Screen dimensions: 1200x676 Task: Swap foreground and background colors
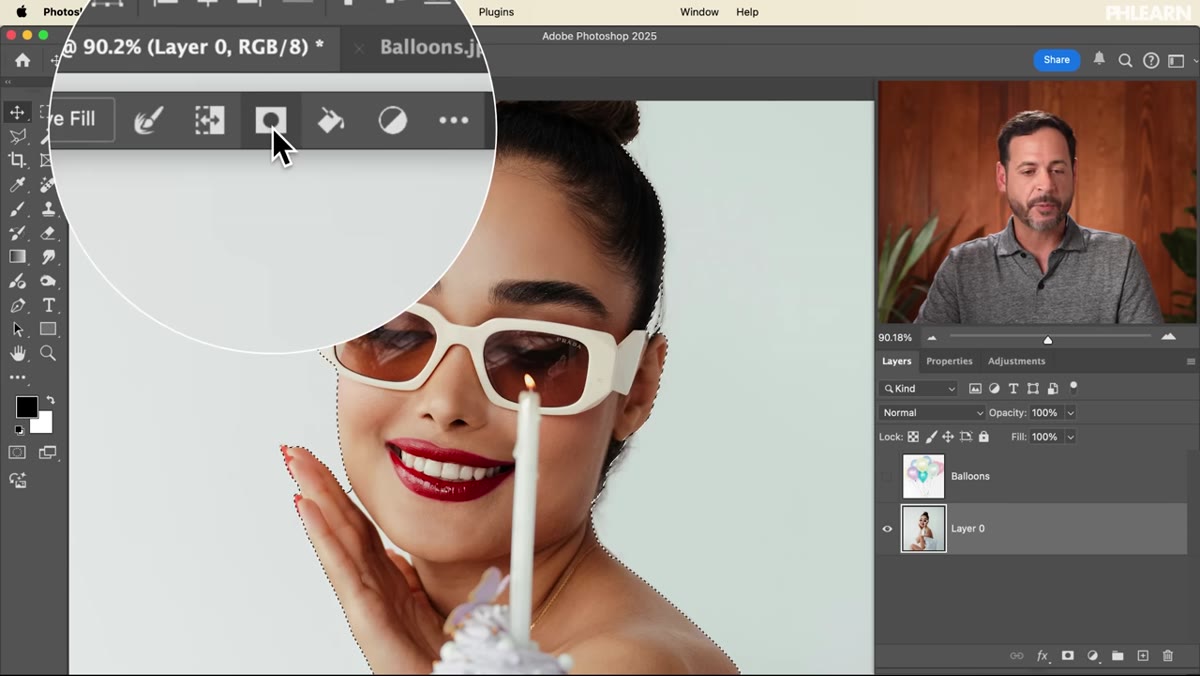50,400
